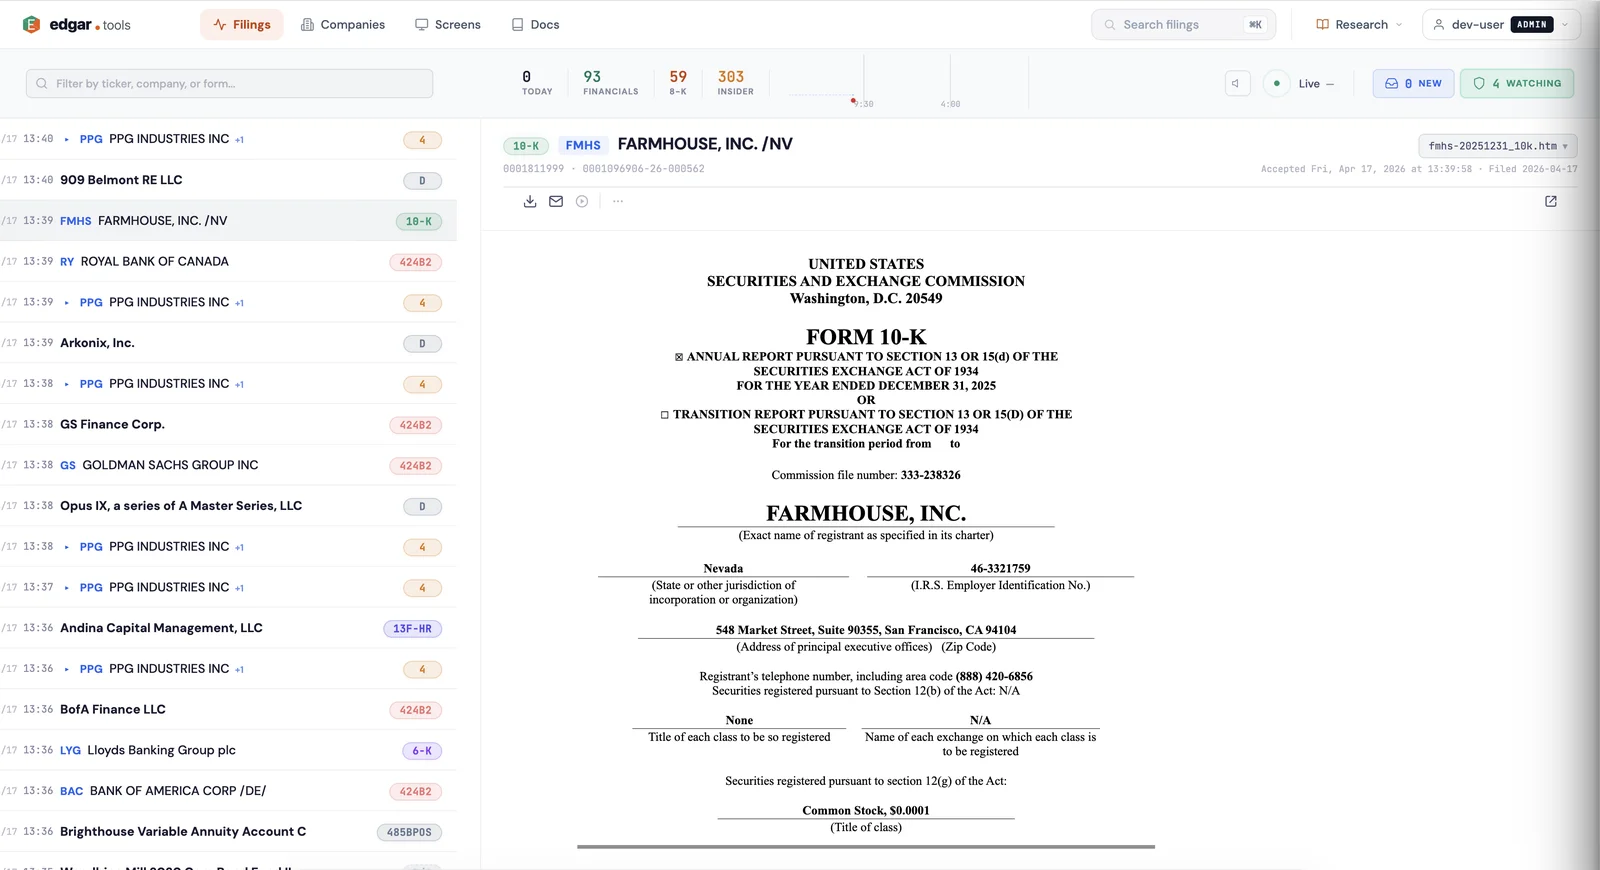Select the 93 Financials counter

[610, 83]
